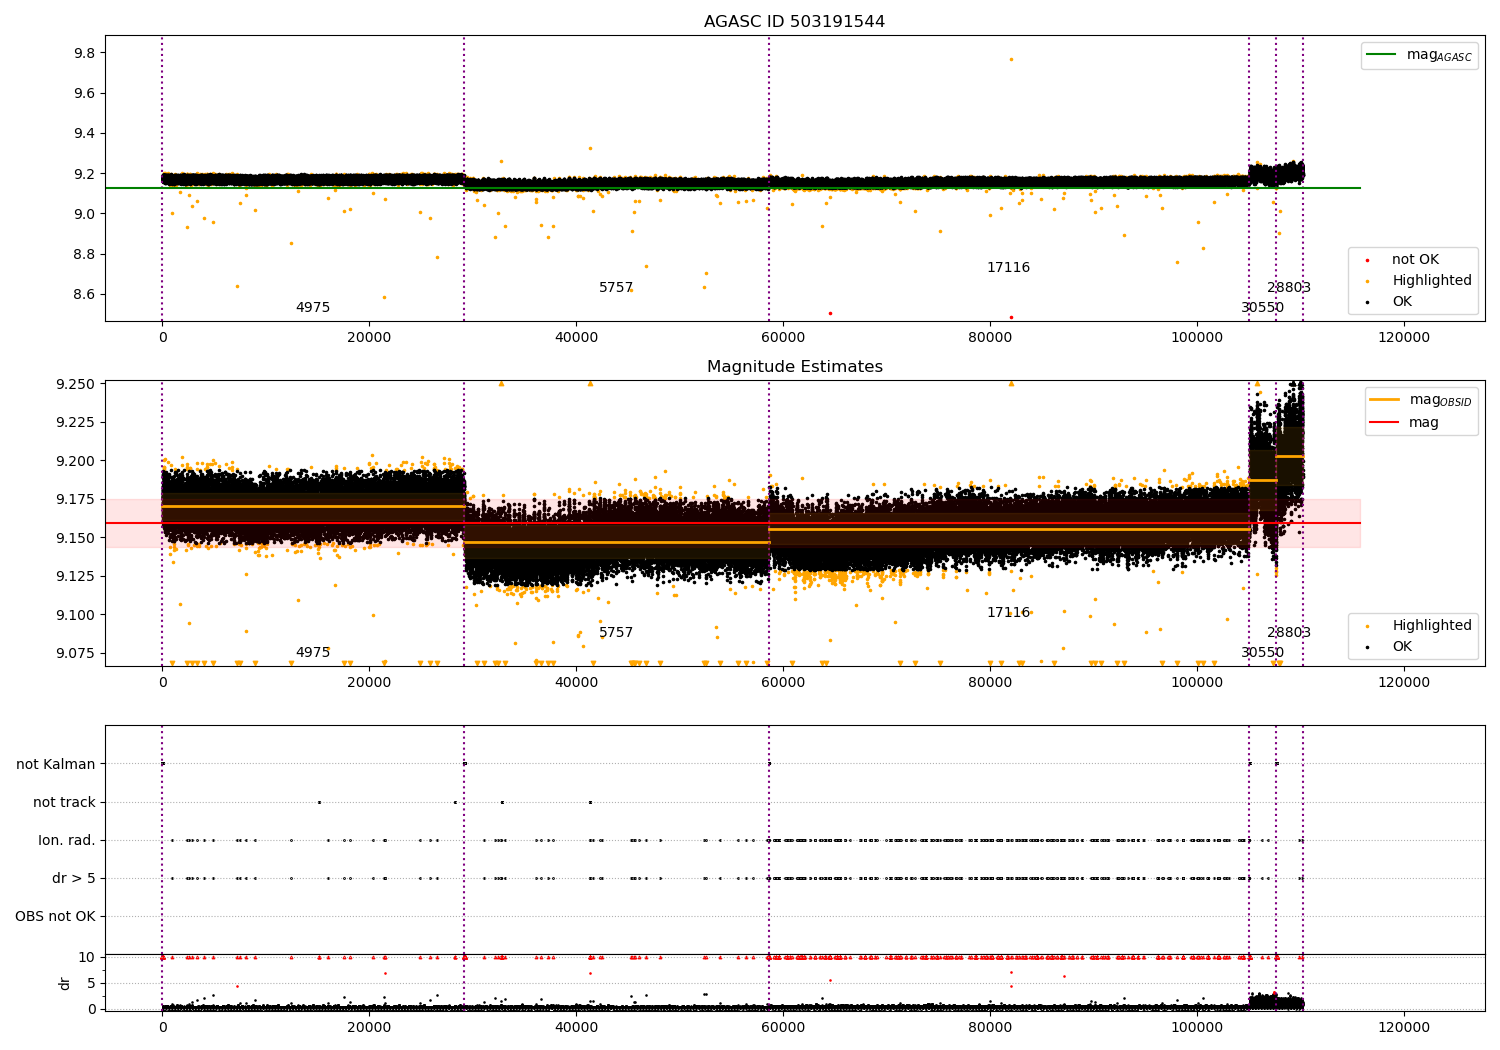This screenshot has width=1500, height=1050.
Task: Click the orange line sample in mag OBSID legend
Action: pos(1385,400)
